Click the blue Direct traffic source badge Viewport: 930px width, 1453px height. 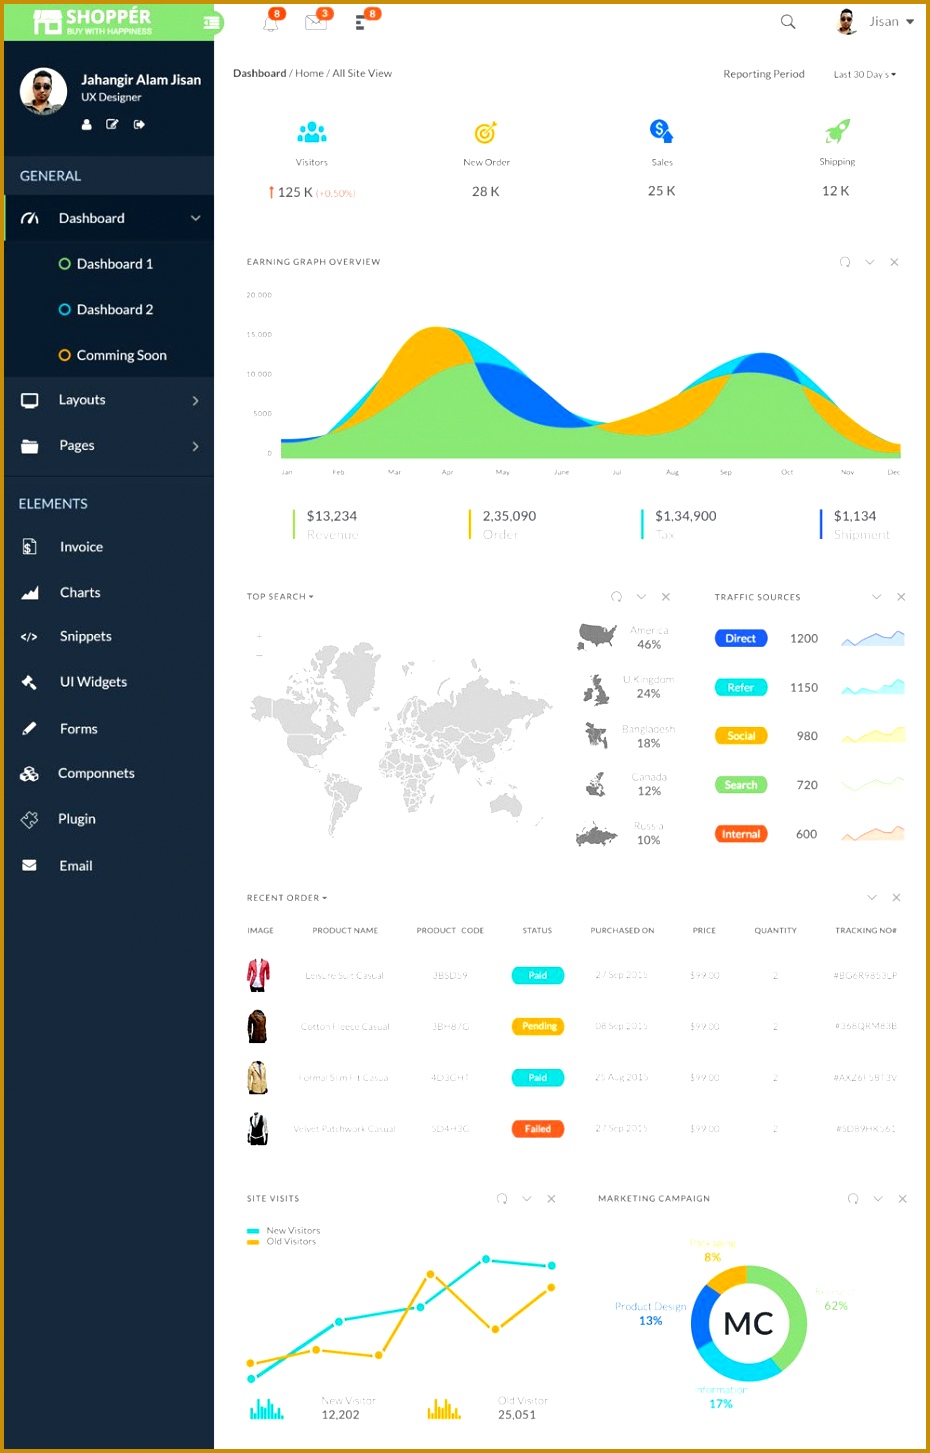pos(740,637)
